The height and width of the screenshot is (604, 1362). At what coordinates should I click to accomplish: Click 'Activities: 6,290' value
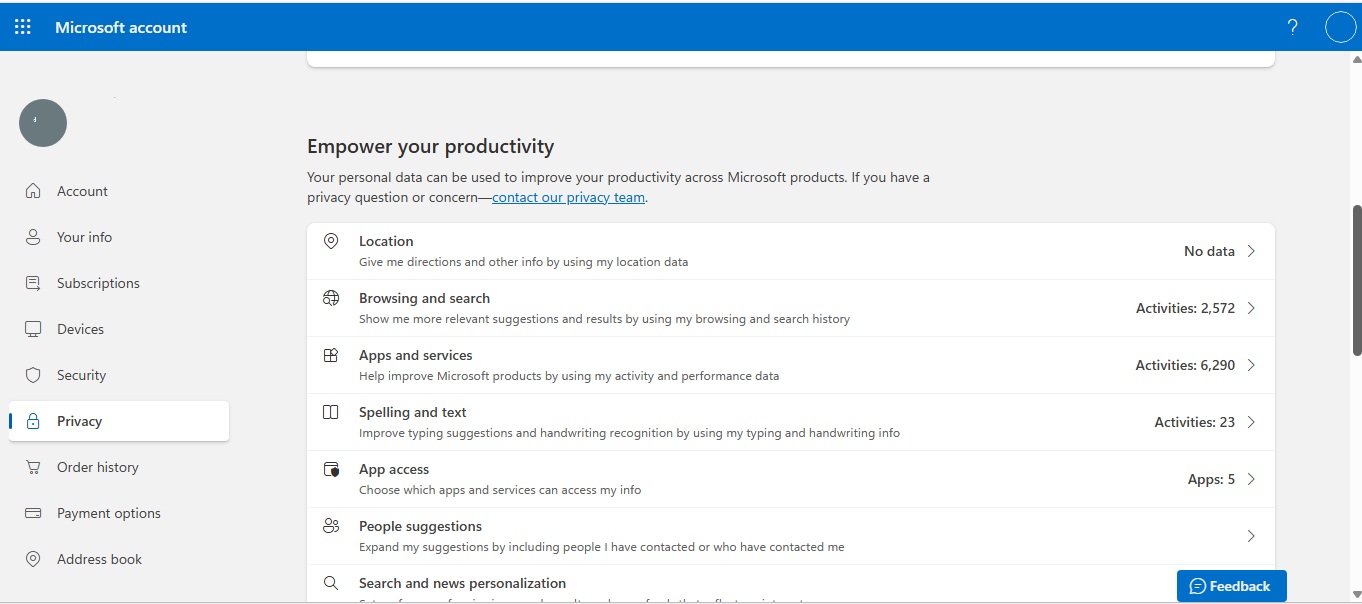point(1185,365)
